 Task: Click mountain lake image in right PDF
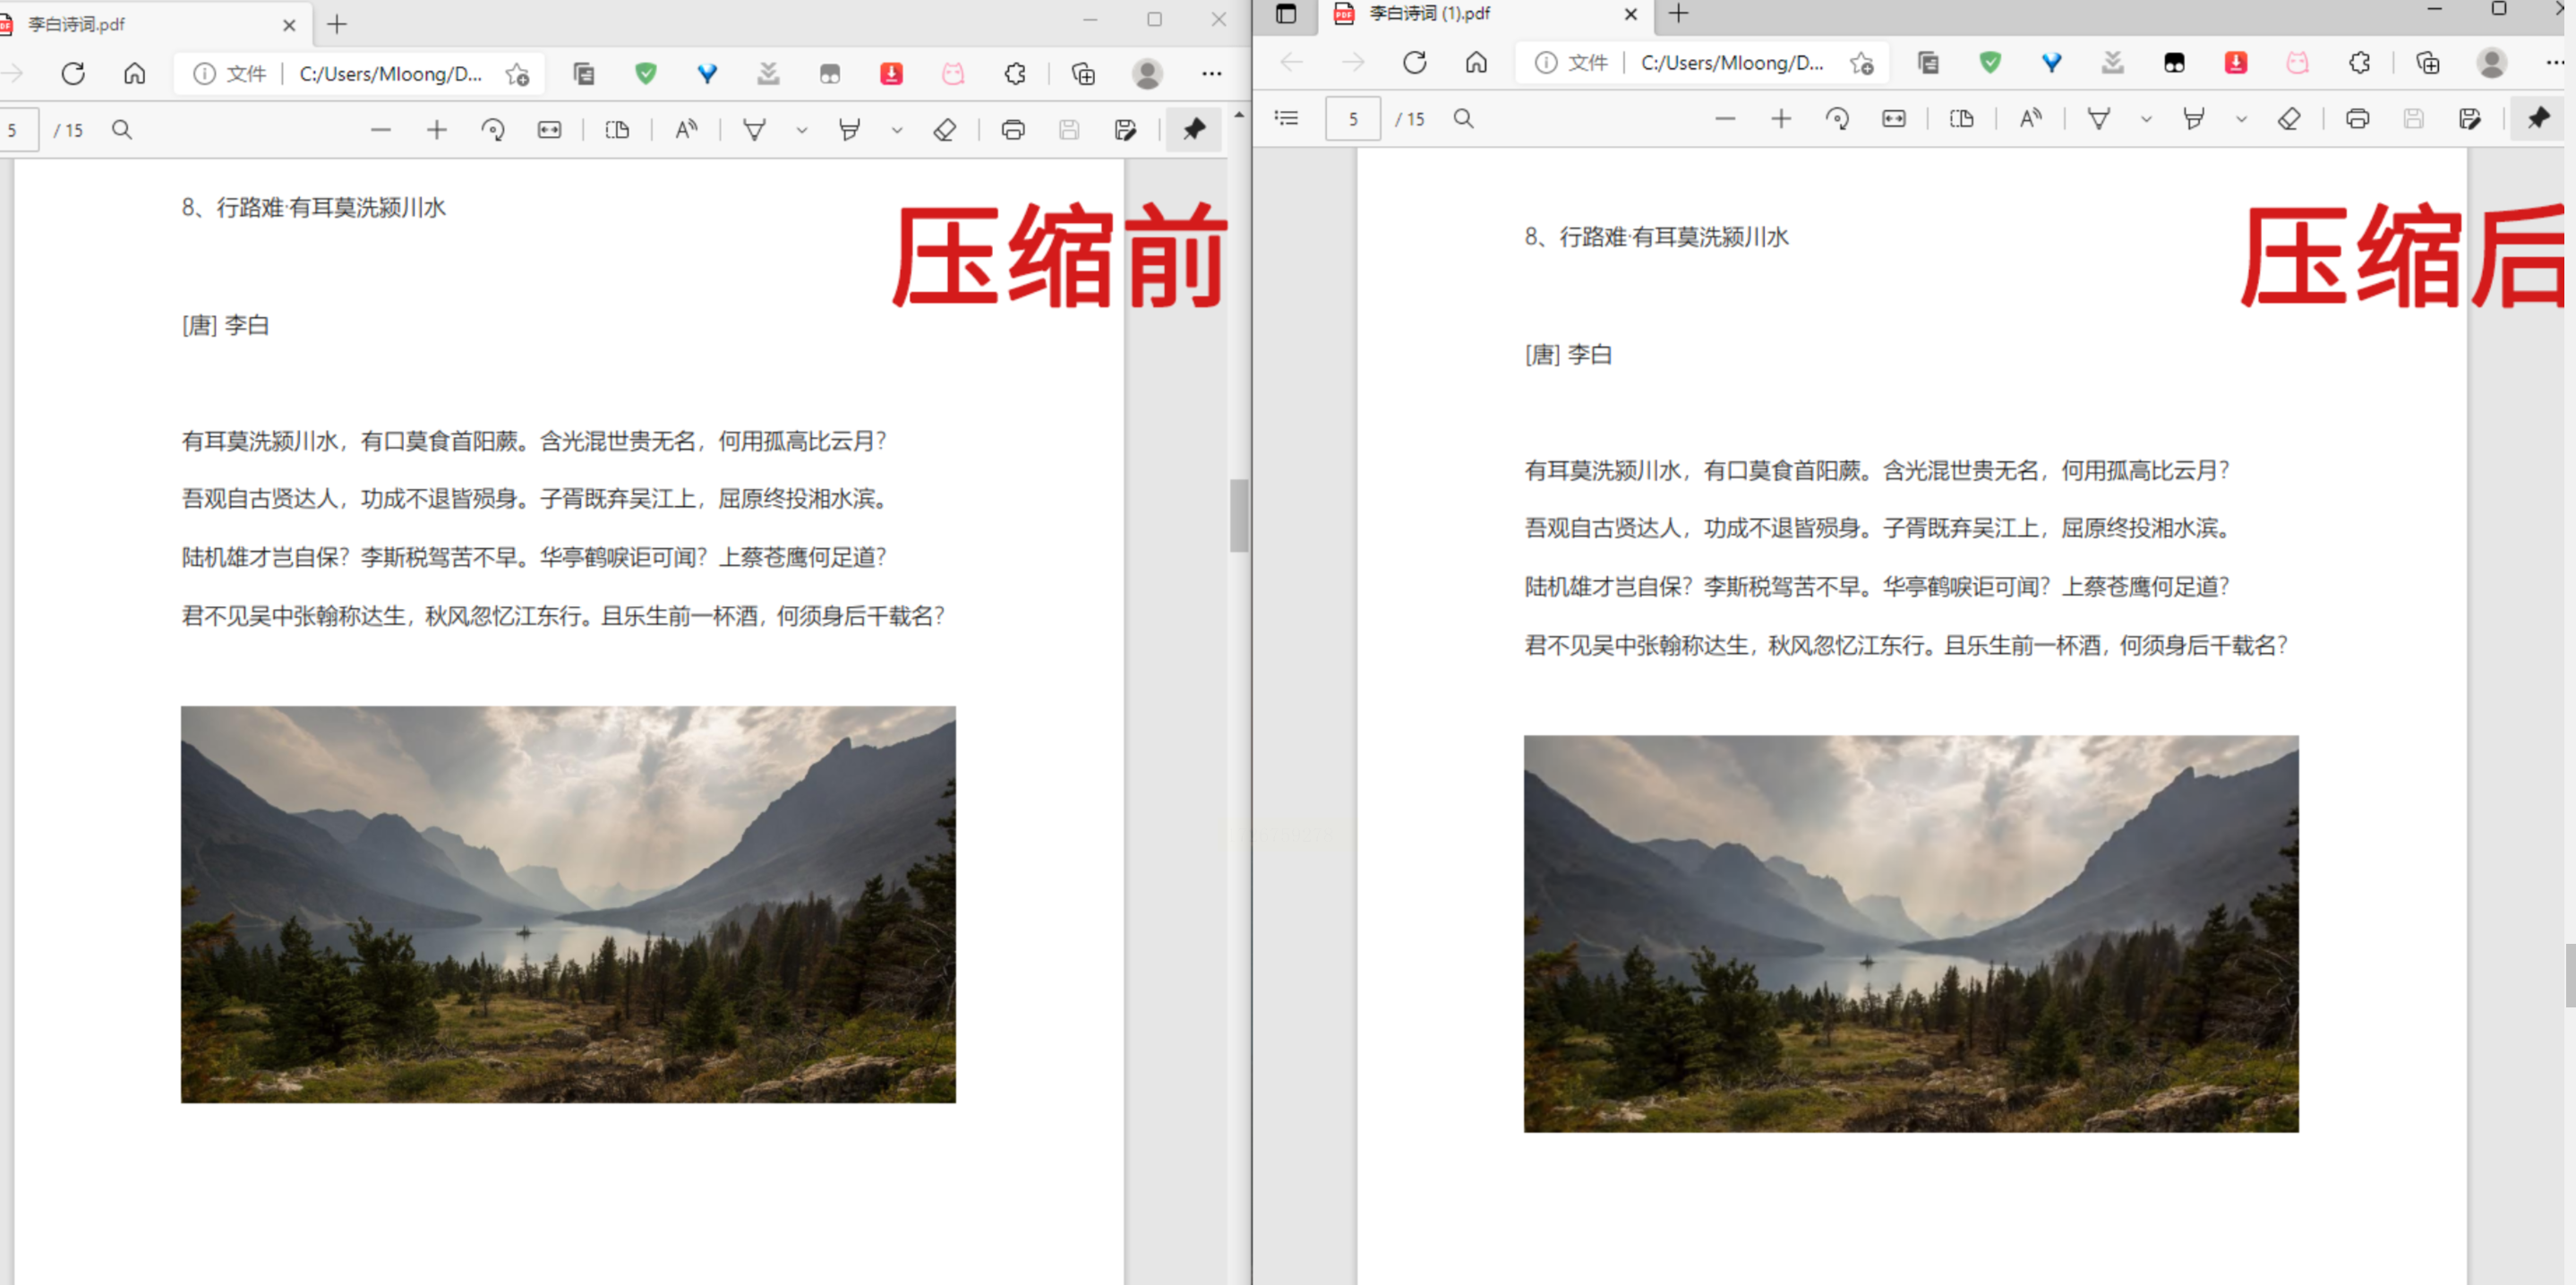pyautogui.click(x=1911, y=933)
